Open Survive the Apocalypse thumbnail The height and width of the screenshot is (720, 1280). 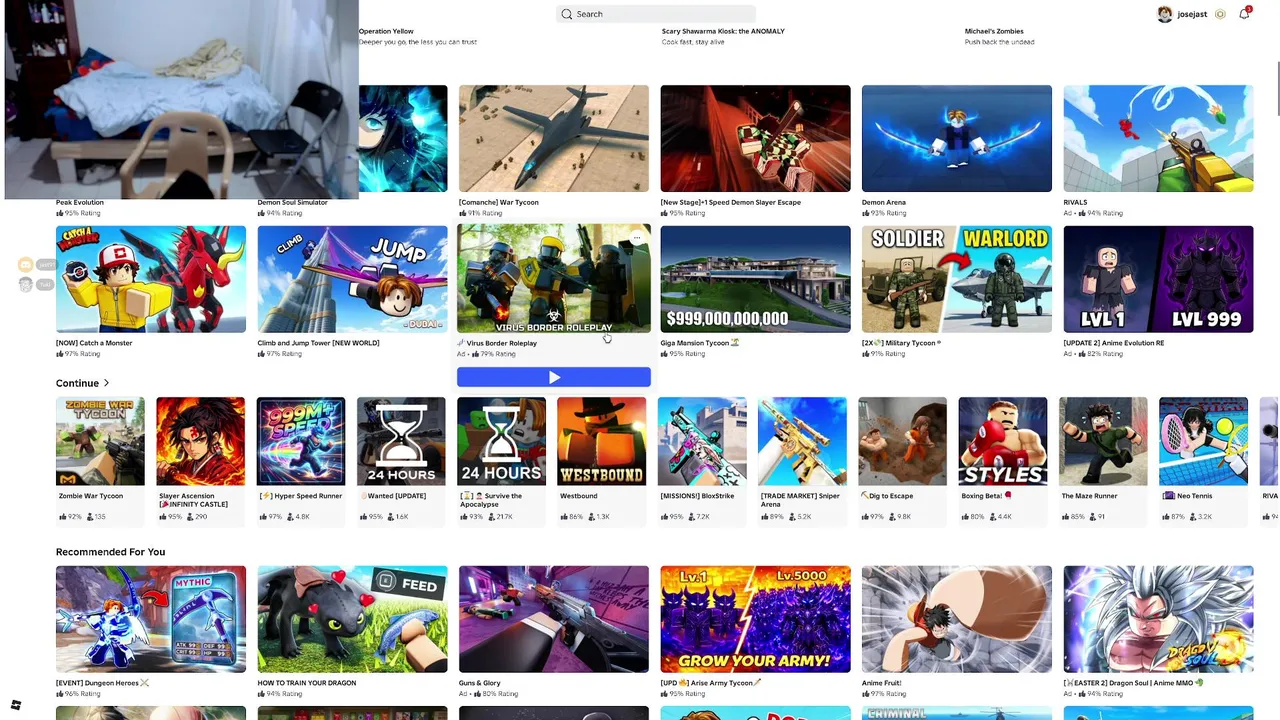(501, 442)
